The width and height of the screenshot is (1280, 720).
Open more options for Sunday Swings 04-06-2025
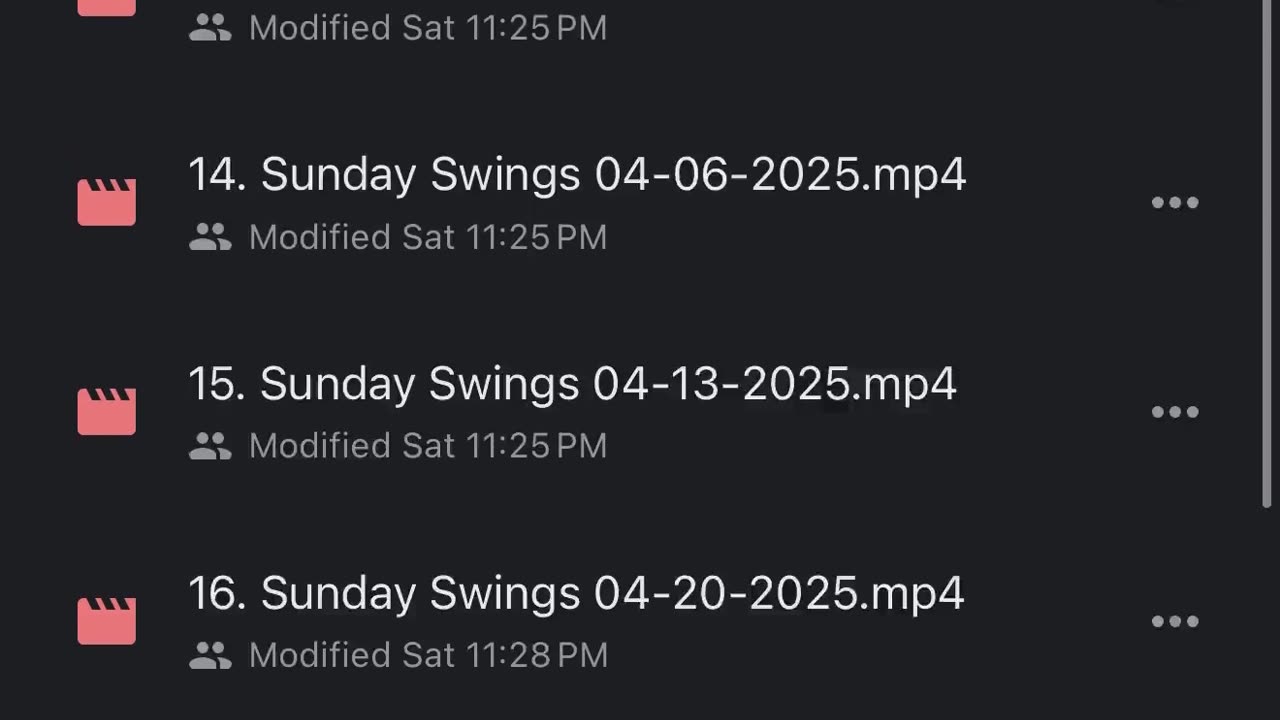pyautogui.click(x=1175, y=203)
